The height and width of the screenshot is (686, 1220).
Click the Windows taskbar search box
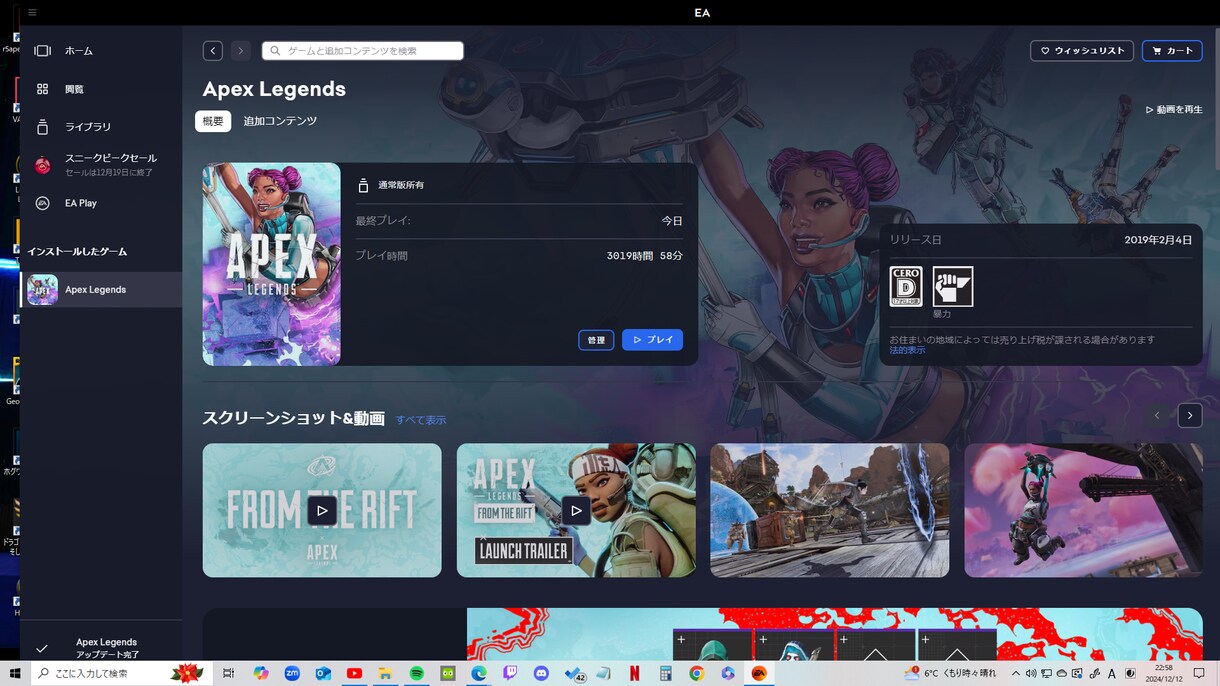pyautogui.click(x=123, y=673)
